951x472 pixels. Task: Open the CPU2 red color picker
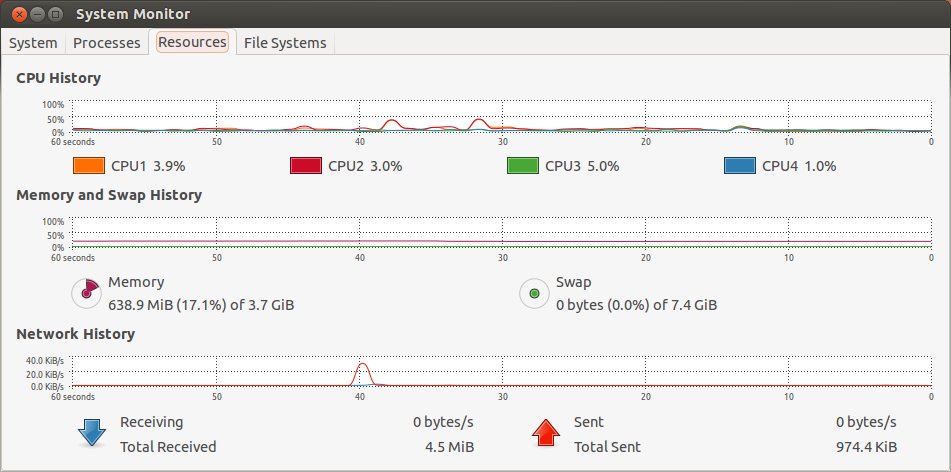[306, 166]
